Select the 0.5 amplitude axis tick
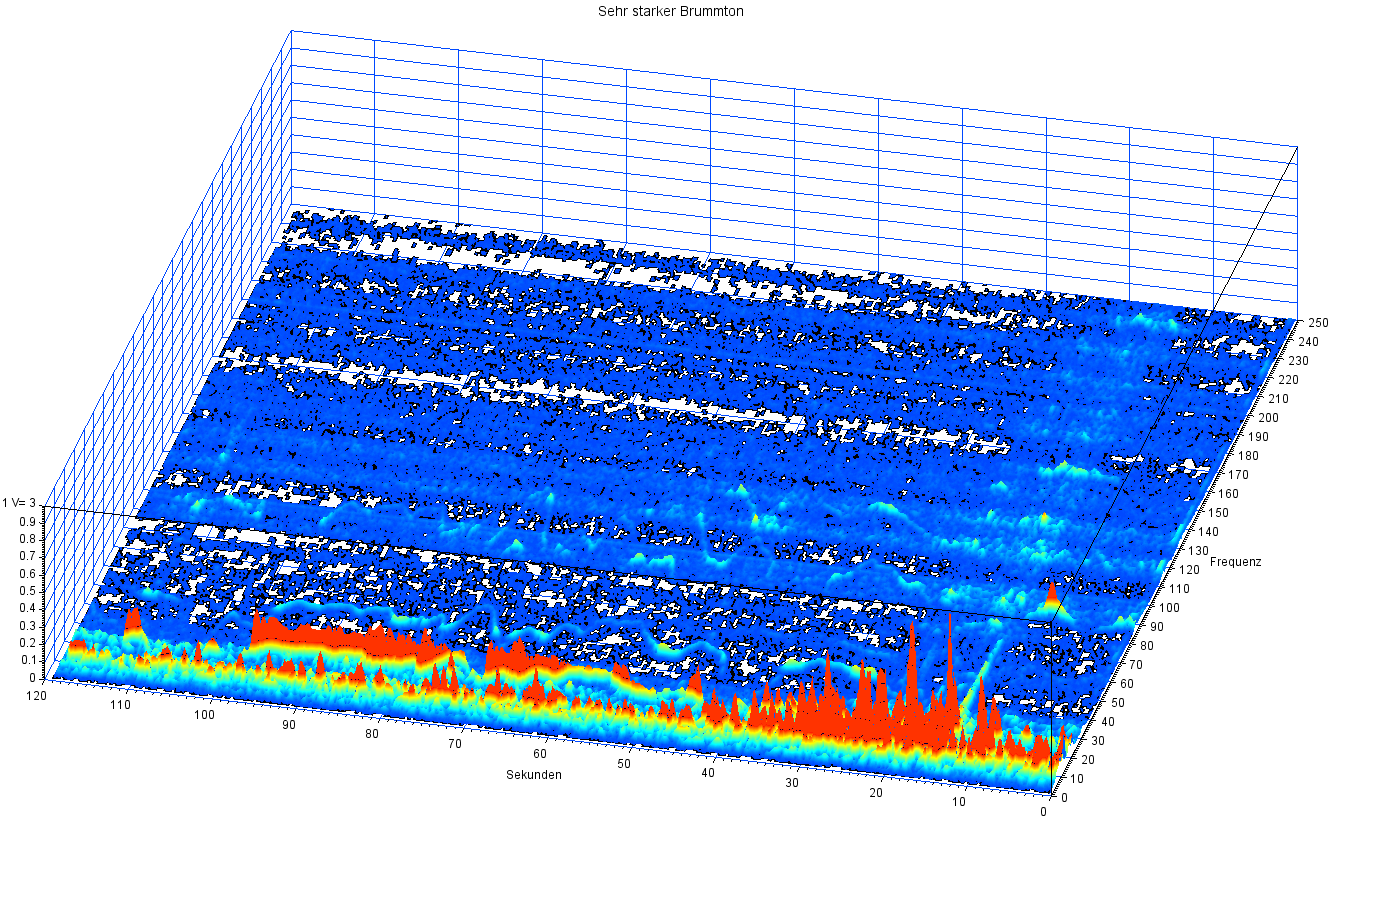 click(x=27, y=591)
